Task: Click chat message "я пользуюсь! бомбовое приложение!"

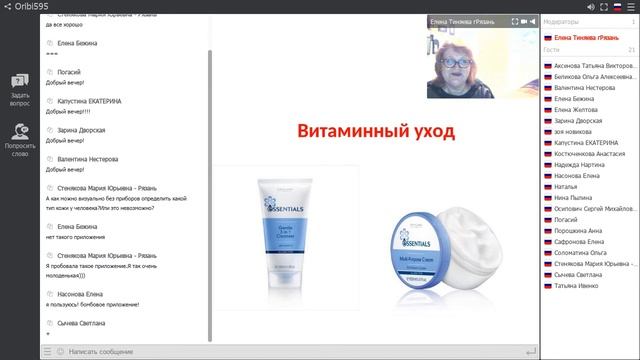Action: pos(93,304)
